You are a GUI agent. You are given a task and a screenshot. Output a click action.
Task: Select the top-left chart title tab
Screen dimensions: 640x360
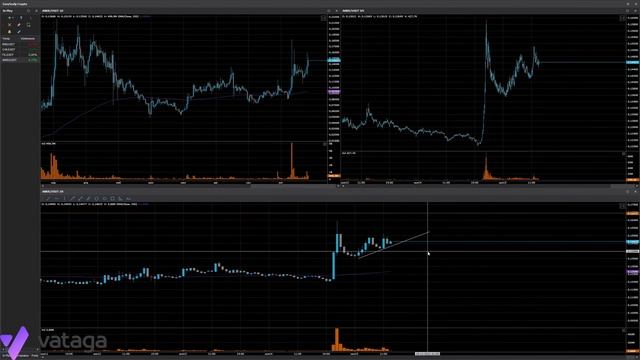(53, 11)
